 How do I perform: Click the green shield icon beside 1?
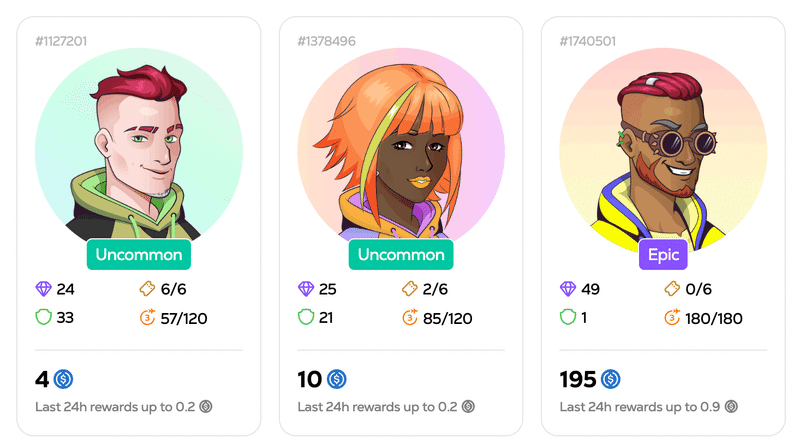568,317
